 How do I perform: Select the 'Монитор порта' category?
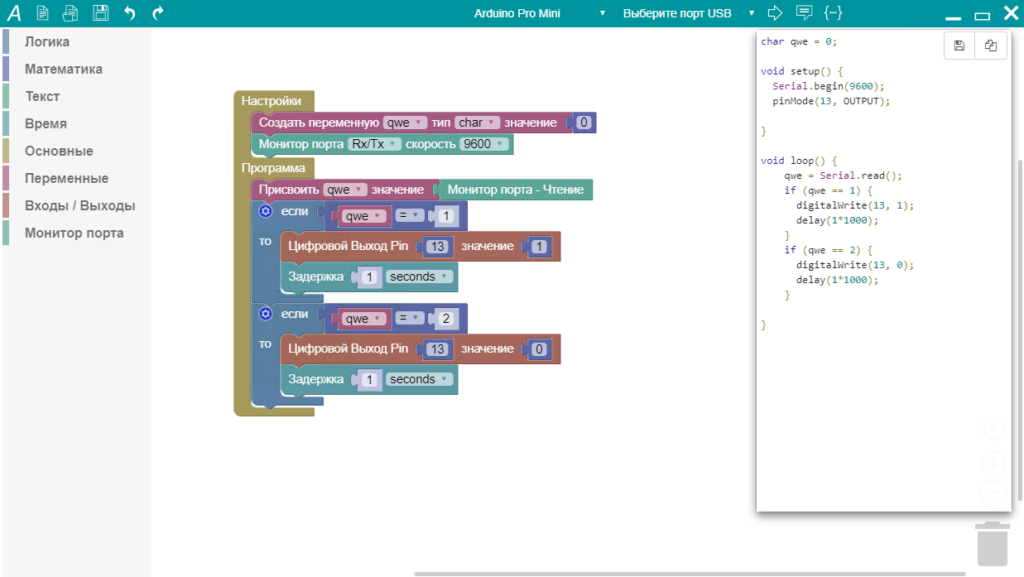click(x=74, y=233)
